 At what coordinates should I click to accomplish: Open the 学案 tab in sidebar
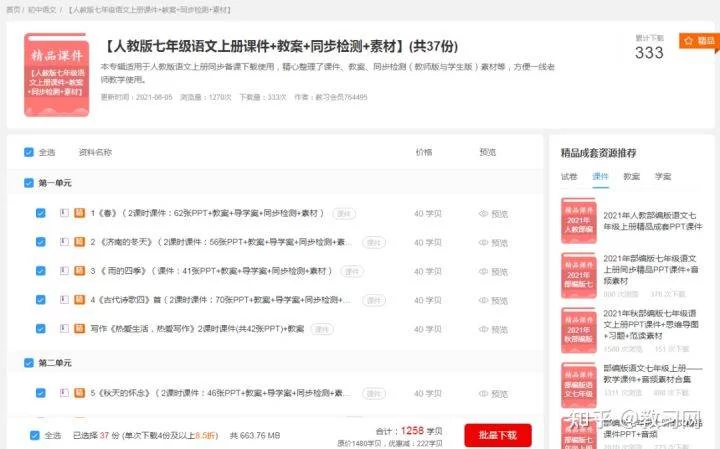(x=662, y=176)
